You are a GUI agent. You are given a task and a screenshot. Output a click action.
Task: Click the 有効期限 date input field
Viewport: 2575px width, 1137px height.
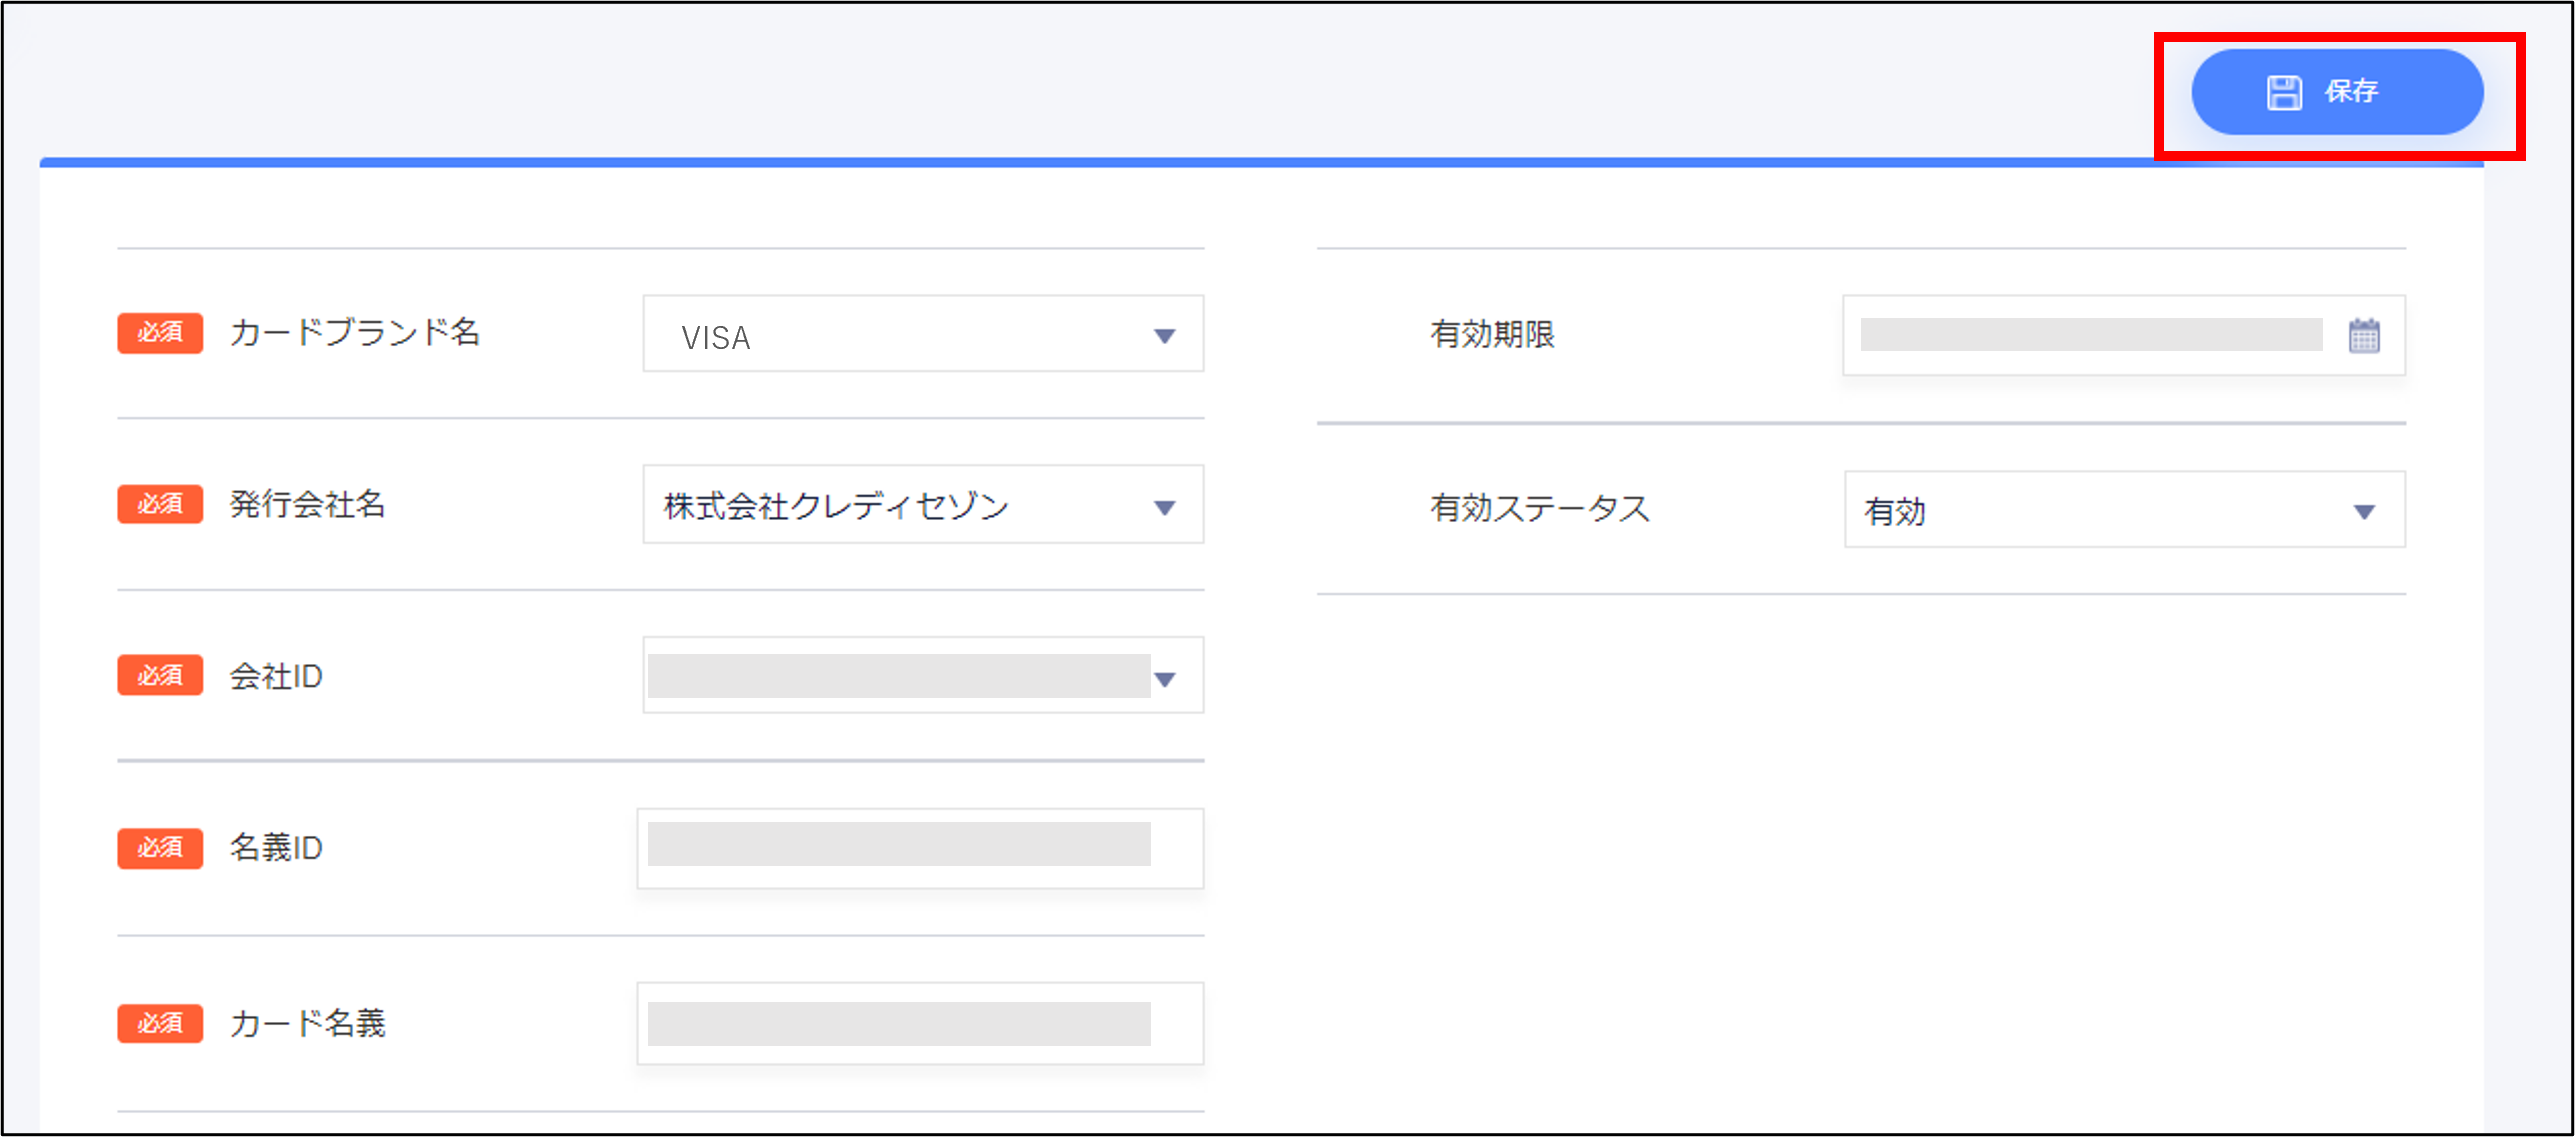(2090, 336)
